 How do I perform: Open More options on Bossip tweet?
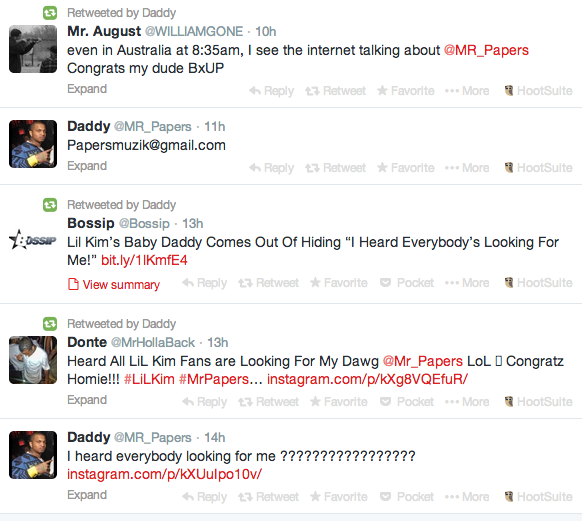(467, 283)
